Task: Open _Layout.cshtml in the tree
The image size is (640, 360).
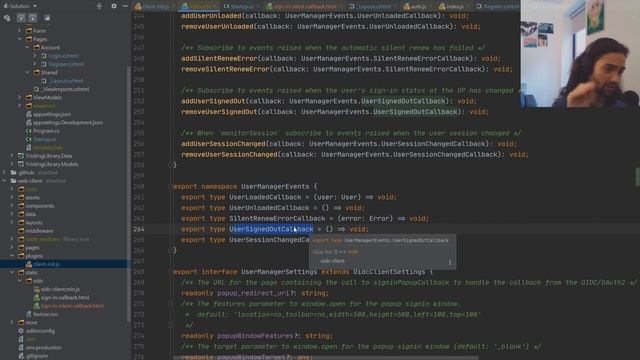Action: (66, 81)
